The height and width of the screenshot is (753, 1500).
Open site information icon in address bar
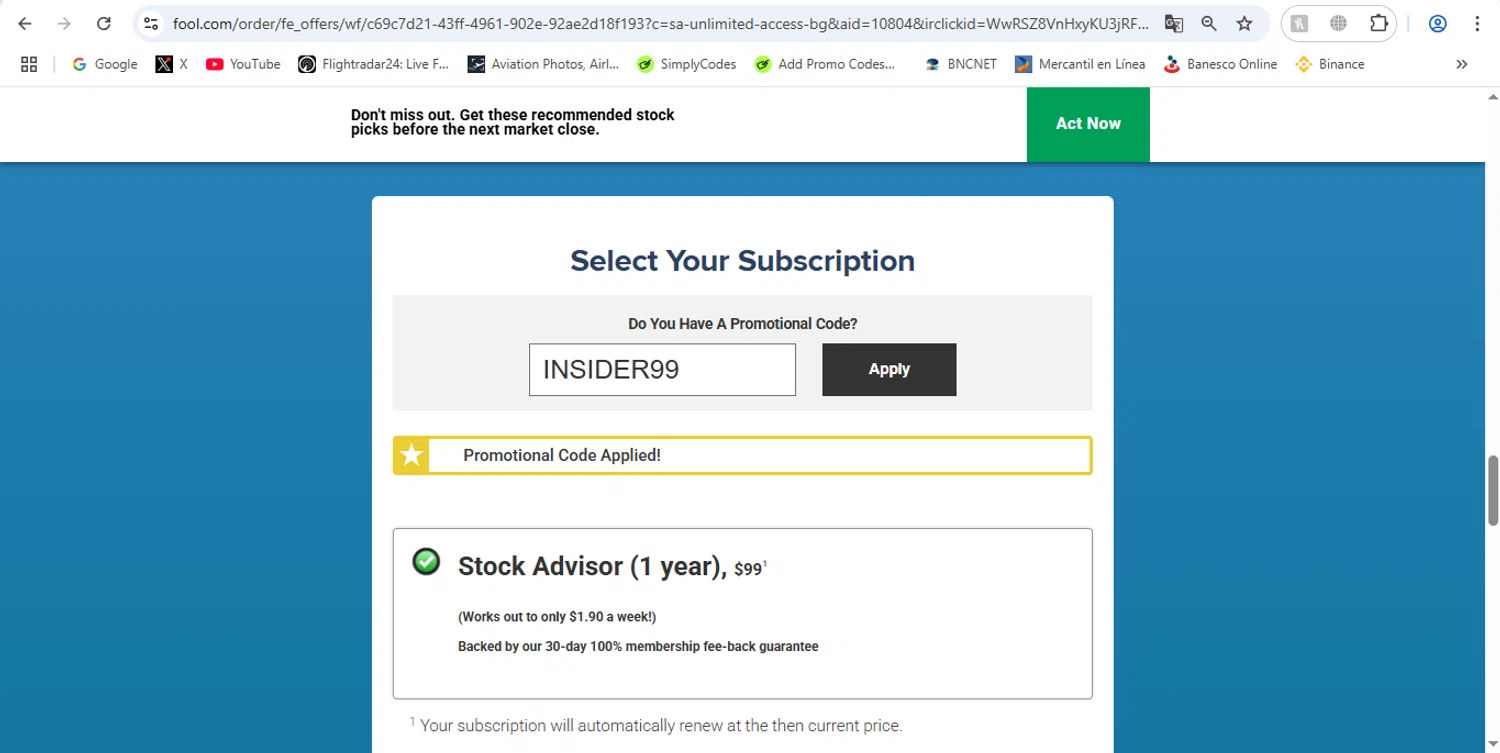pyautogui.click(x=151, y=24)
